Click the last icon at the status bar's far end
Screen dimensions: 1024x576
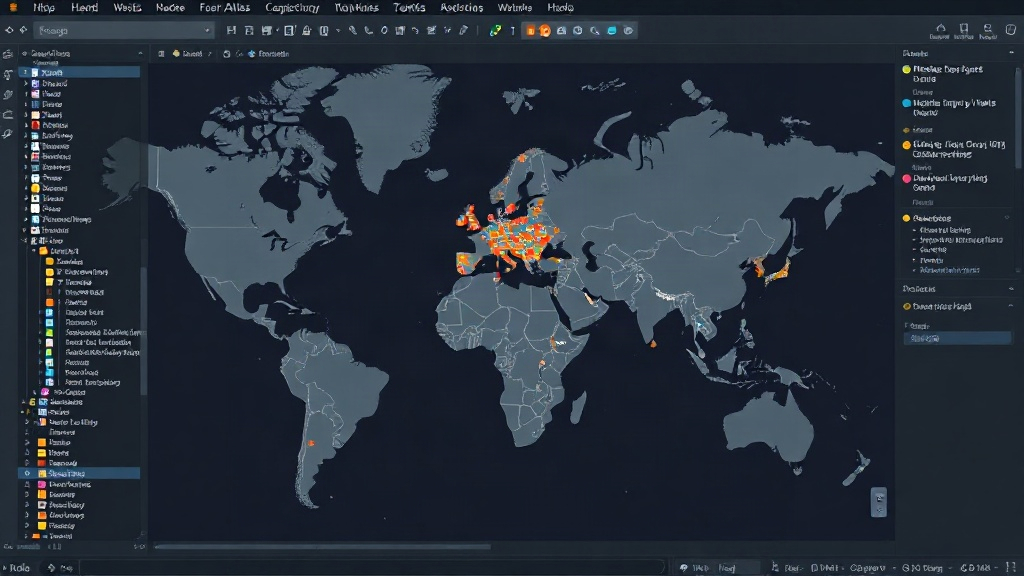tap(1011, 568)
